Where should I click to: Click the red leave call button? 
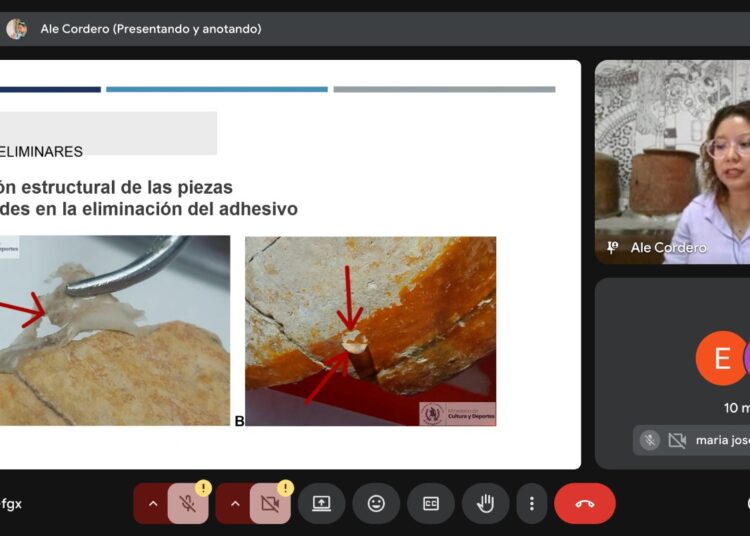click(585, 504)
